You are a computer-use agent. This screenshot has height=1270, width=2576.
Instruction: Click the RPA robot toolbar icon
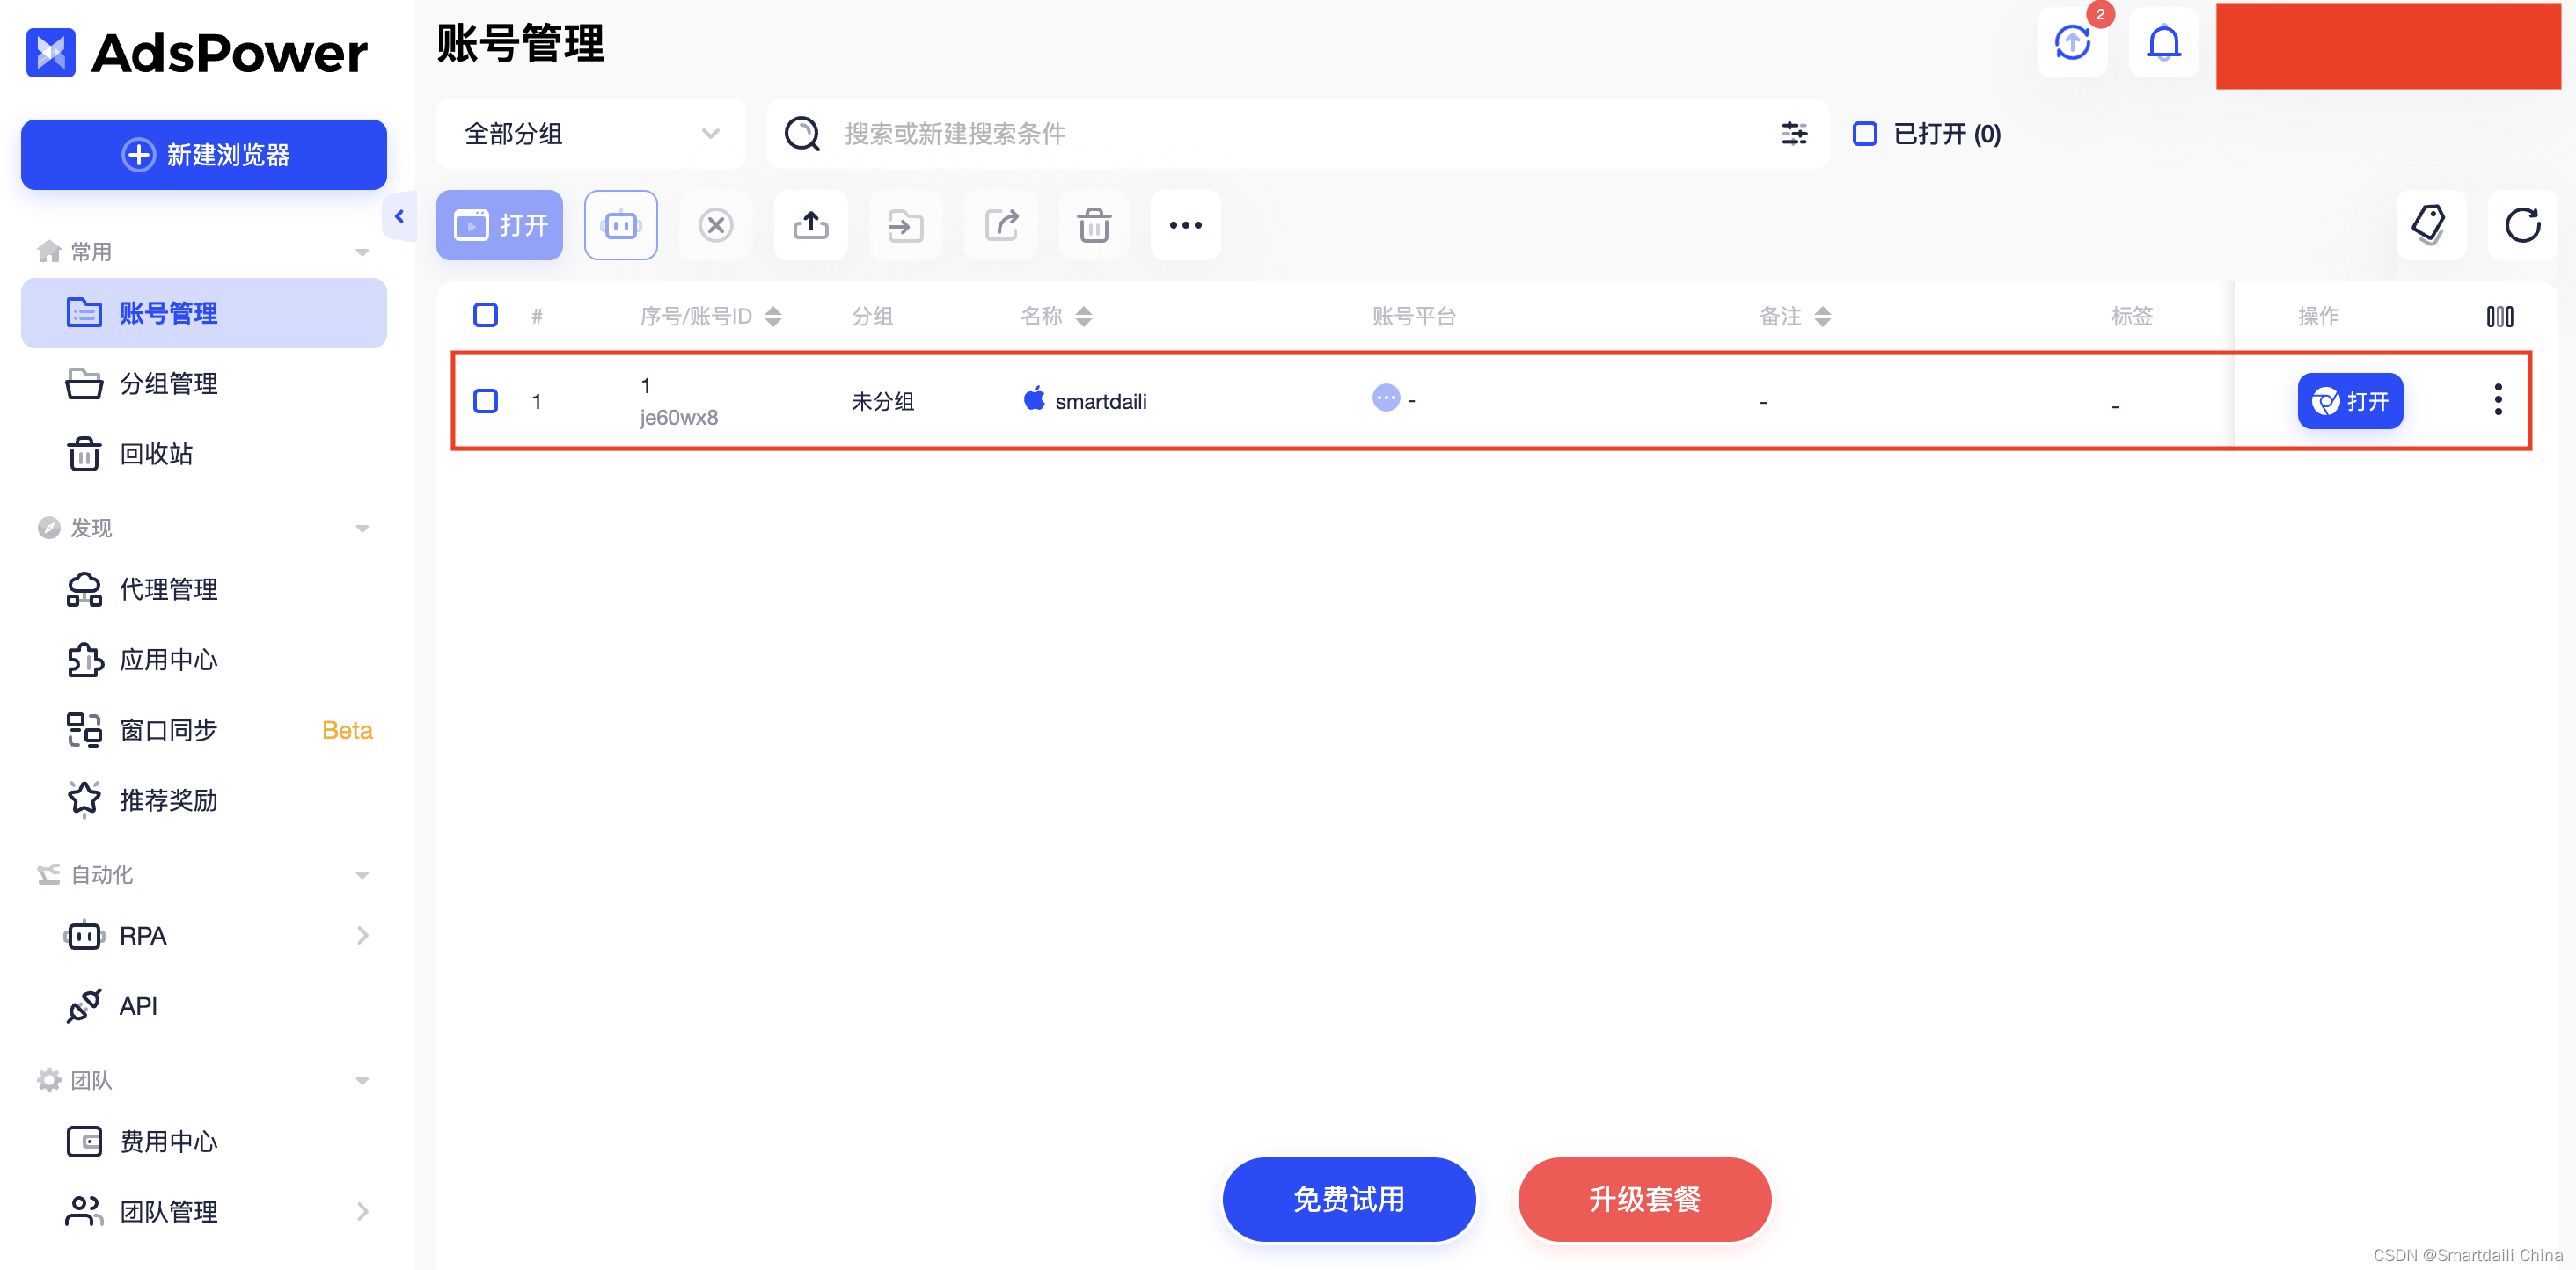click(x=620, y=225)
